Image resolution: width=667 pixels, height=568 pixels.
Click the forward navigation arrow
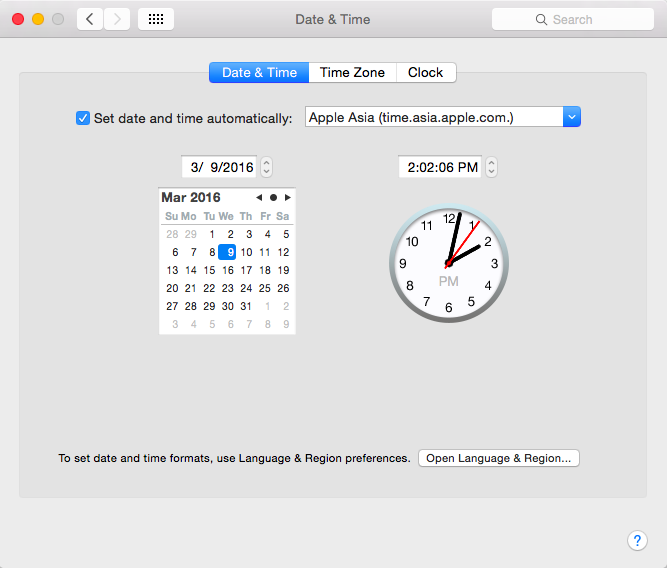pos(117,19)
